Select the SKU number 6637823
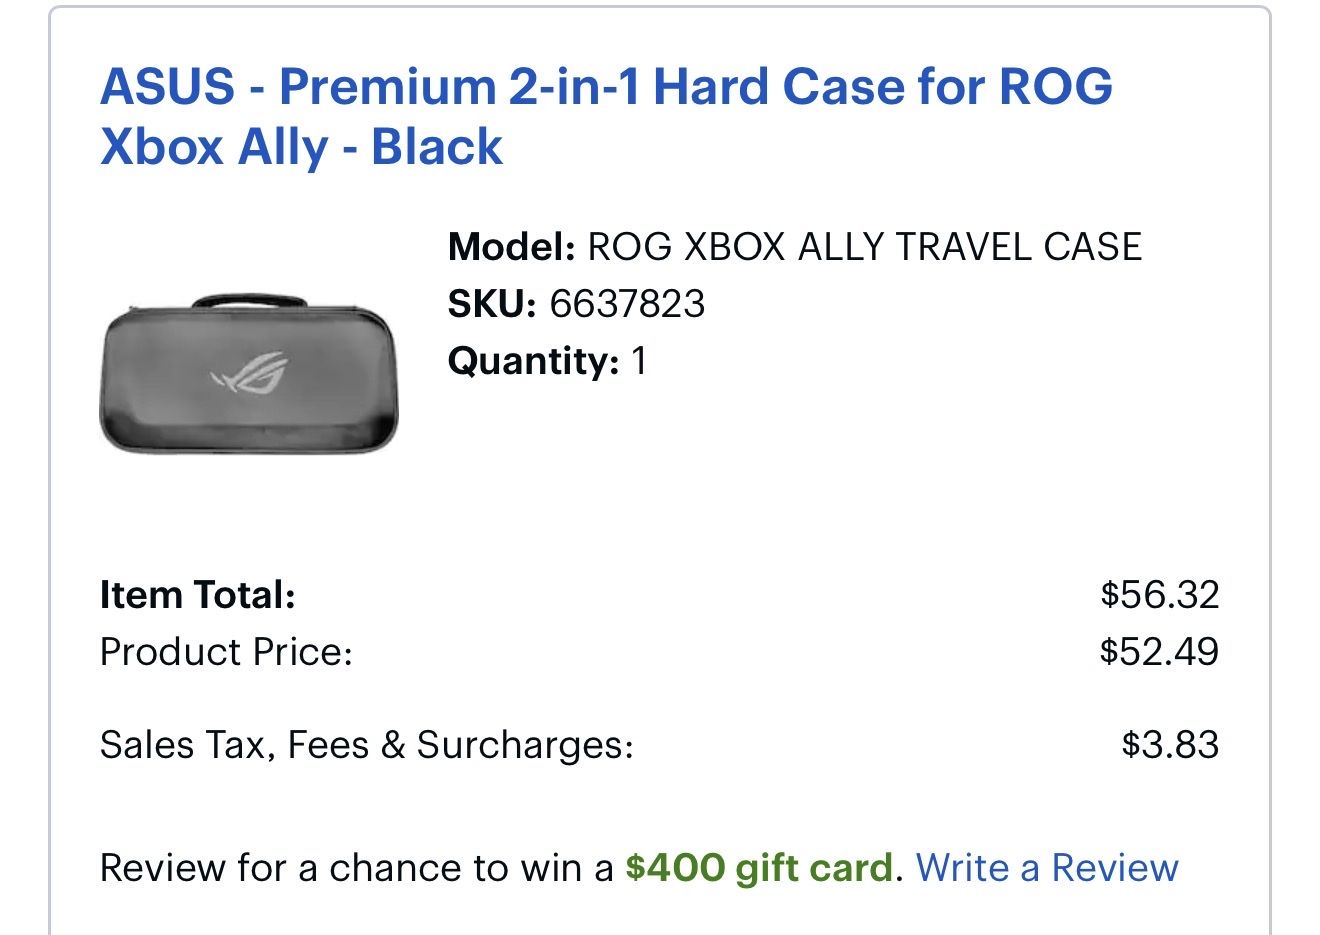The width and height of the screenshot is (1320, 935). [627, 304]
